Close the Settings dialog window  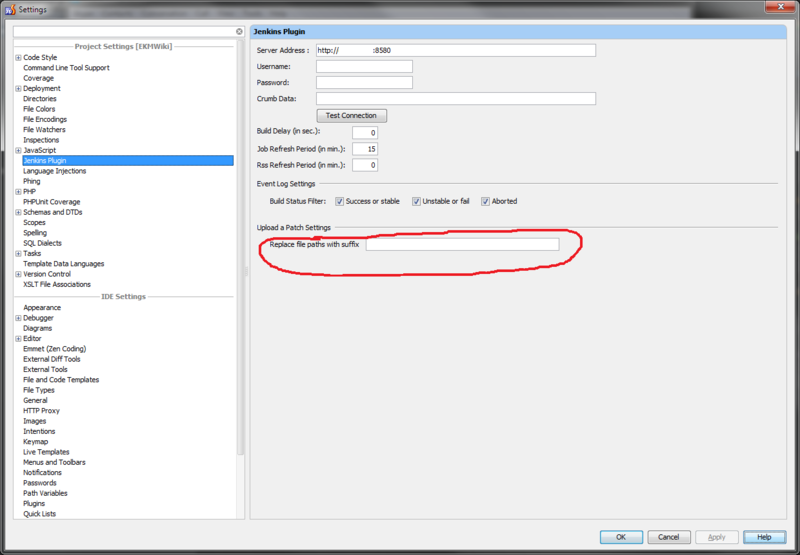780,7
